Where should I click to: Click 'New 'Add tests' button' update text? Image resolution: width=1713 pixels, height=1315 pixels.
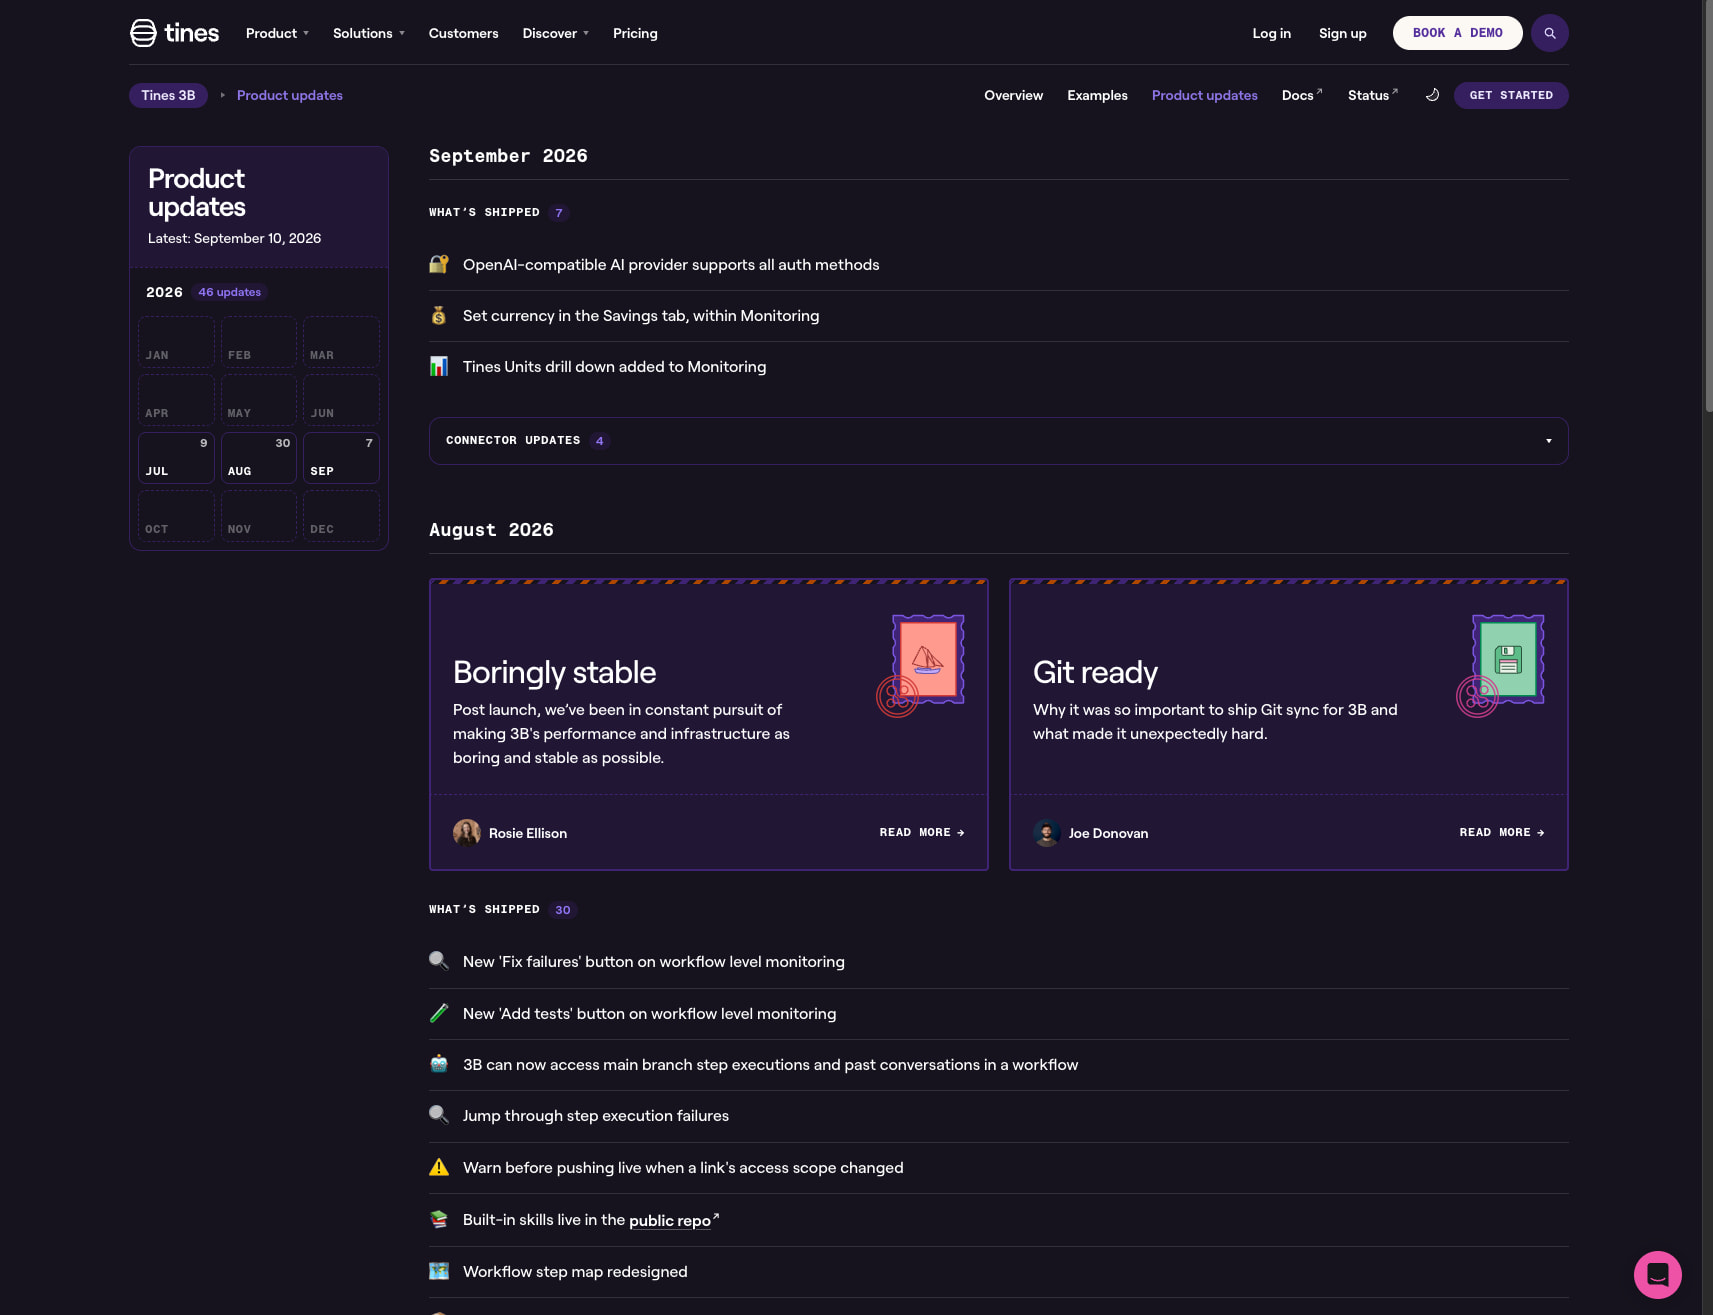coord(650,1013)
